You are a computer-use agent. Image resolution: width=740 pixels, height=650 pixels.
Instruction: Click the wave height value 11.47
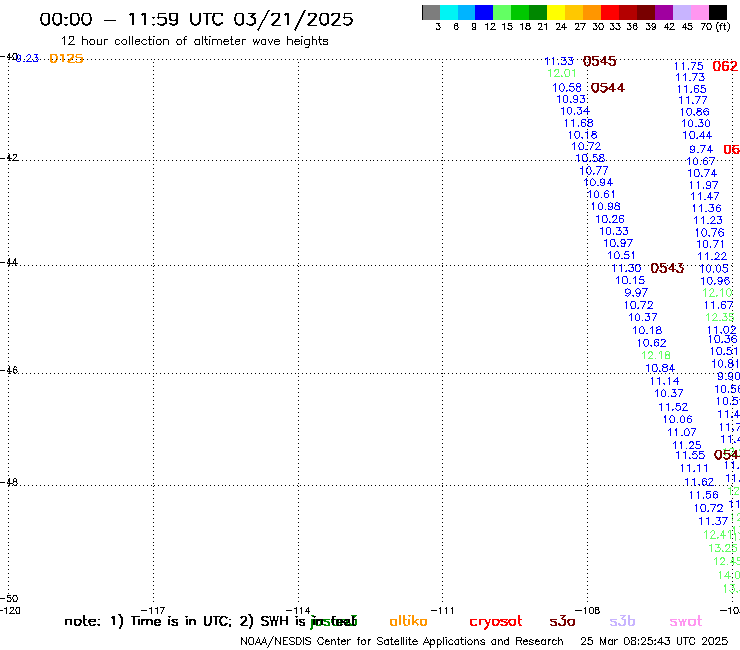[705, 196]
